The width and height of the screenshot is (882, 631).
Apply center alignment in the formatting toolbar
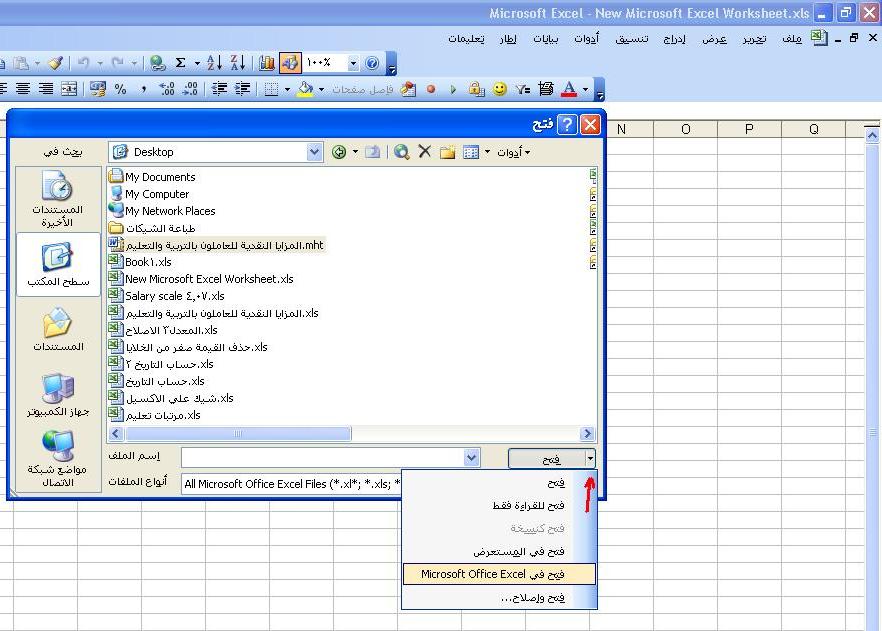(23, 89)
